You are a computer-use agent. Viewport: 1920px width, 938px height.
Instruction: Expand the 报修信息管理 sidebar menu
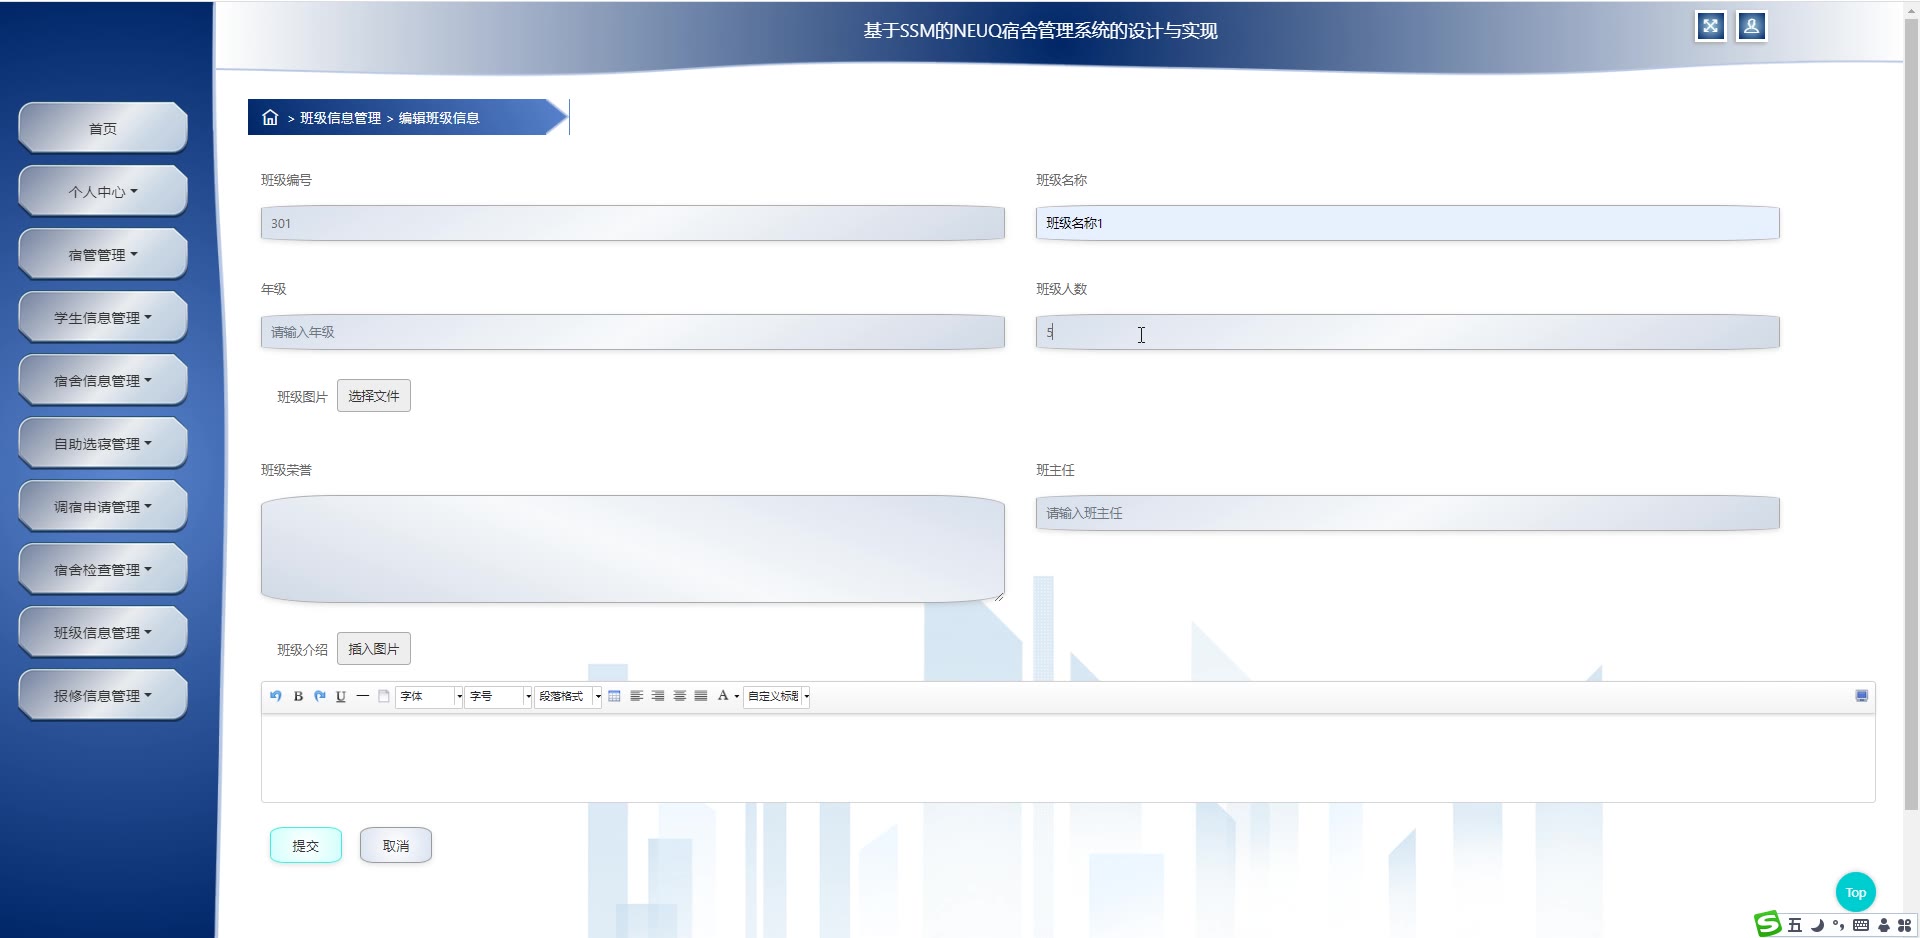(x=103, y=695)
